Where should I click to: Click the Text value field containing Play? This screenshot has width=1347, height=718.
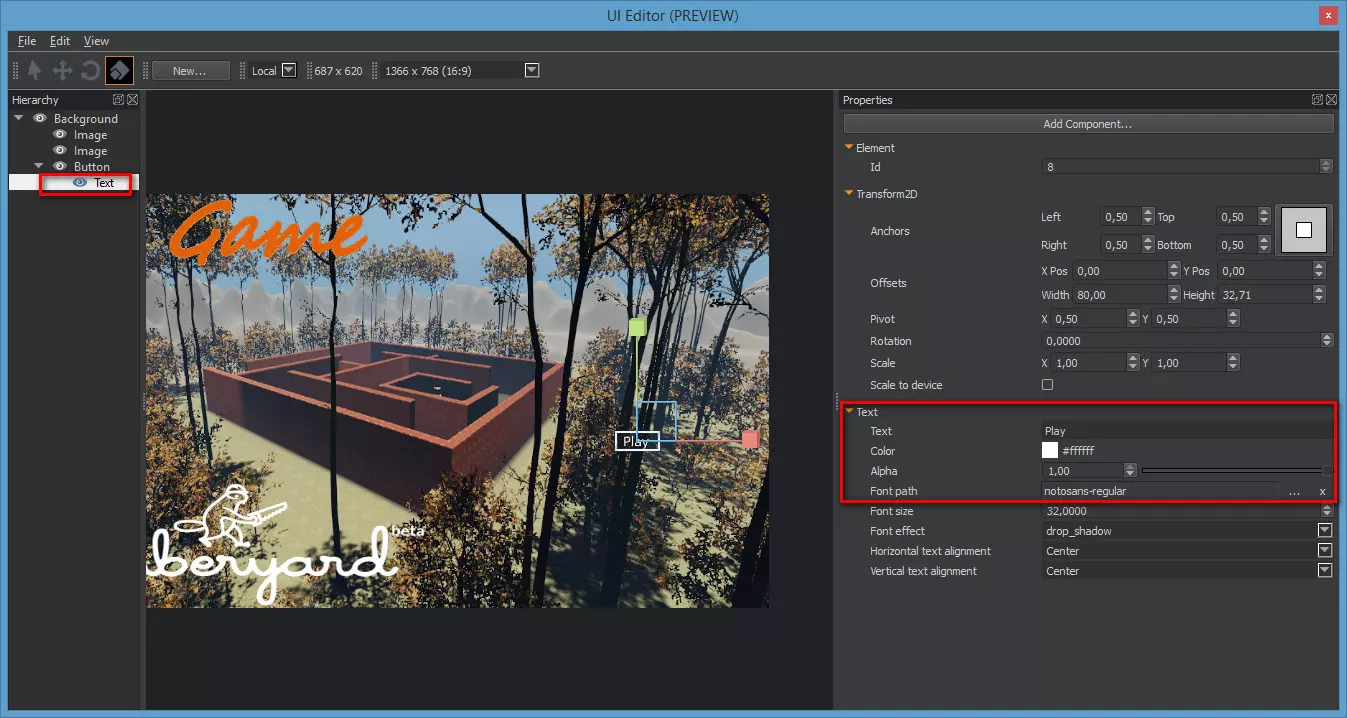pyautogui.click(x=1185, y=431)
